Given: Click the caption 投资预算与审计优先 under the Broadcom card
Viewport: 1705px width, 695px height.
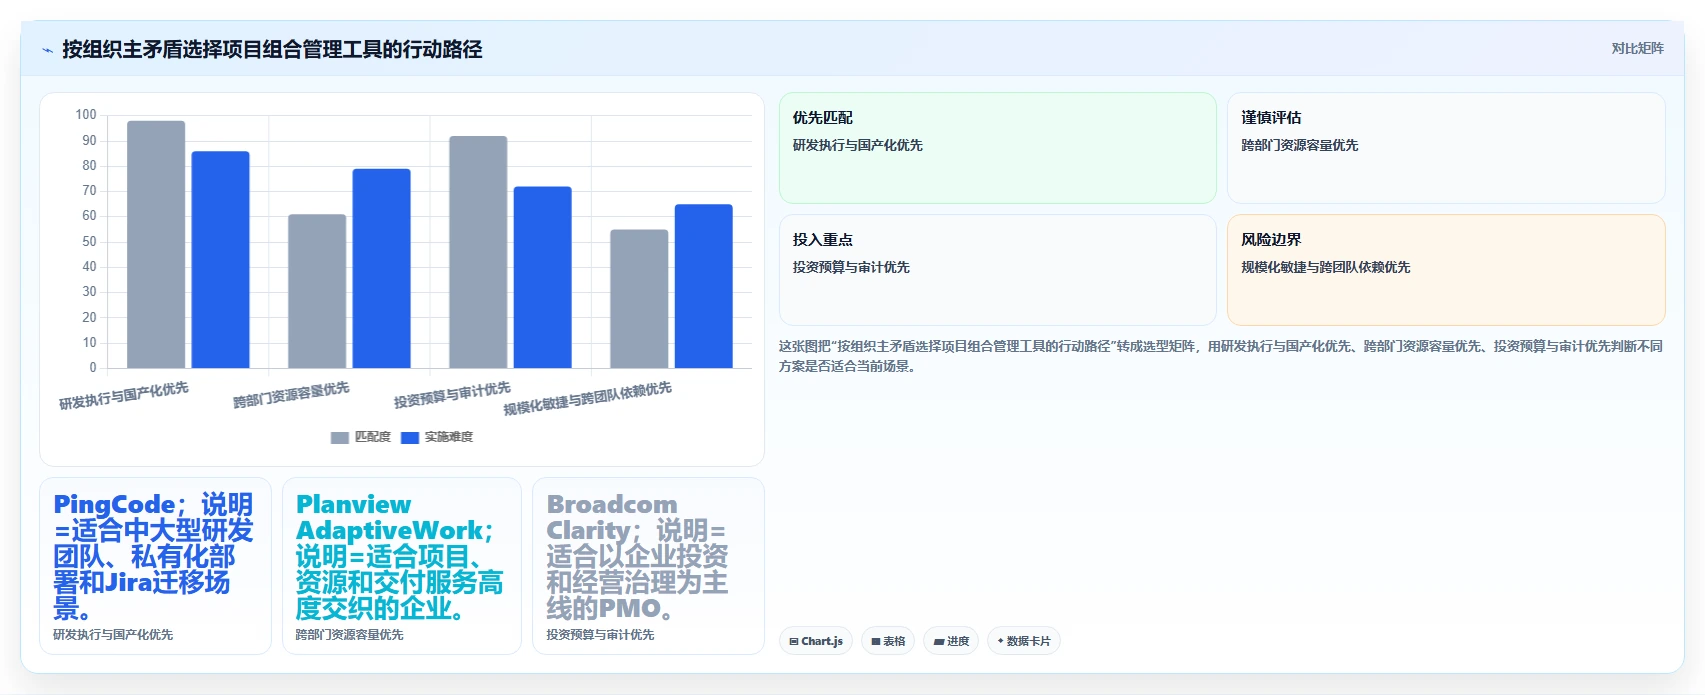Looking at the screenshot, I should [x=600, y=635].
